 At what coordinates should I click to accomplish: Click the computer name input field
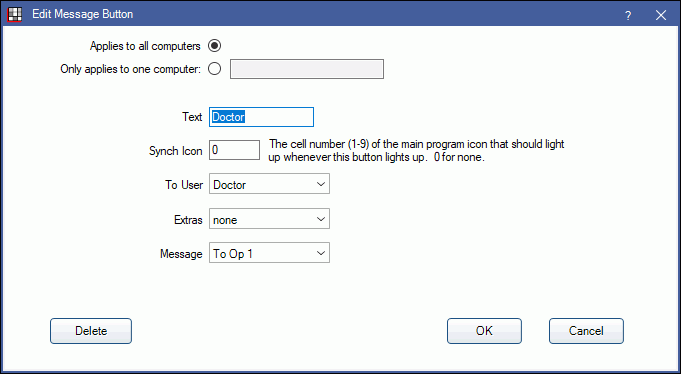pyautogui.click(x=307, y=69)
